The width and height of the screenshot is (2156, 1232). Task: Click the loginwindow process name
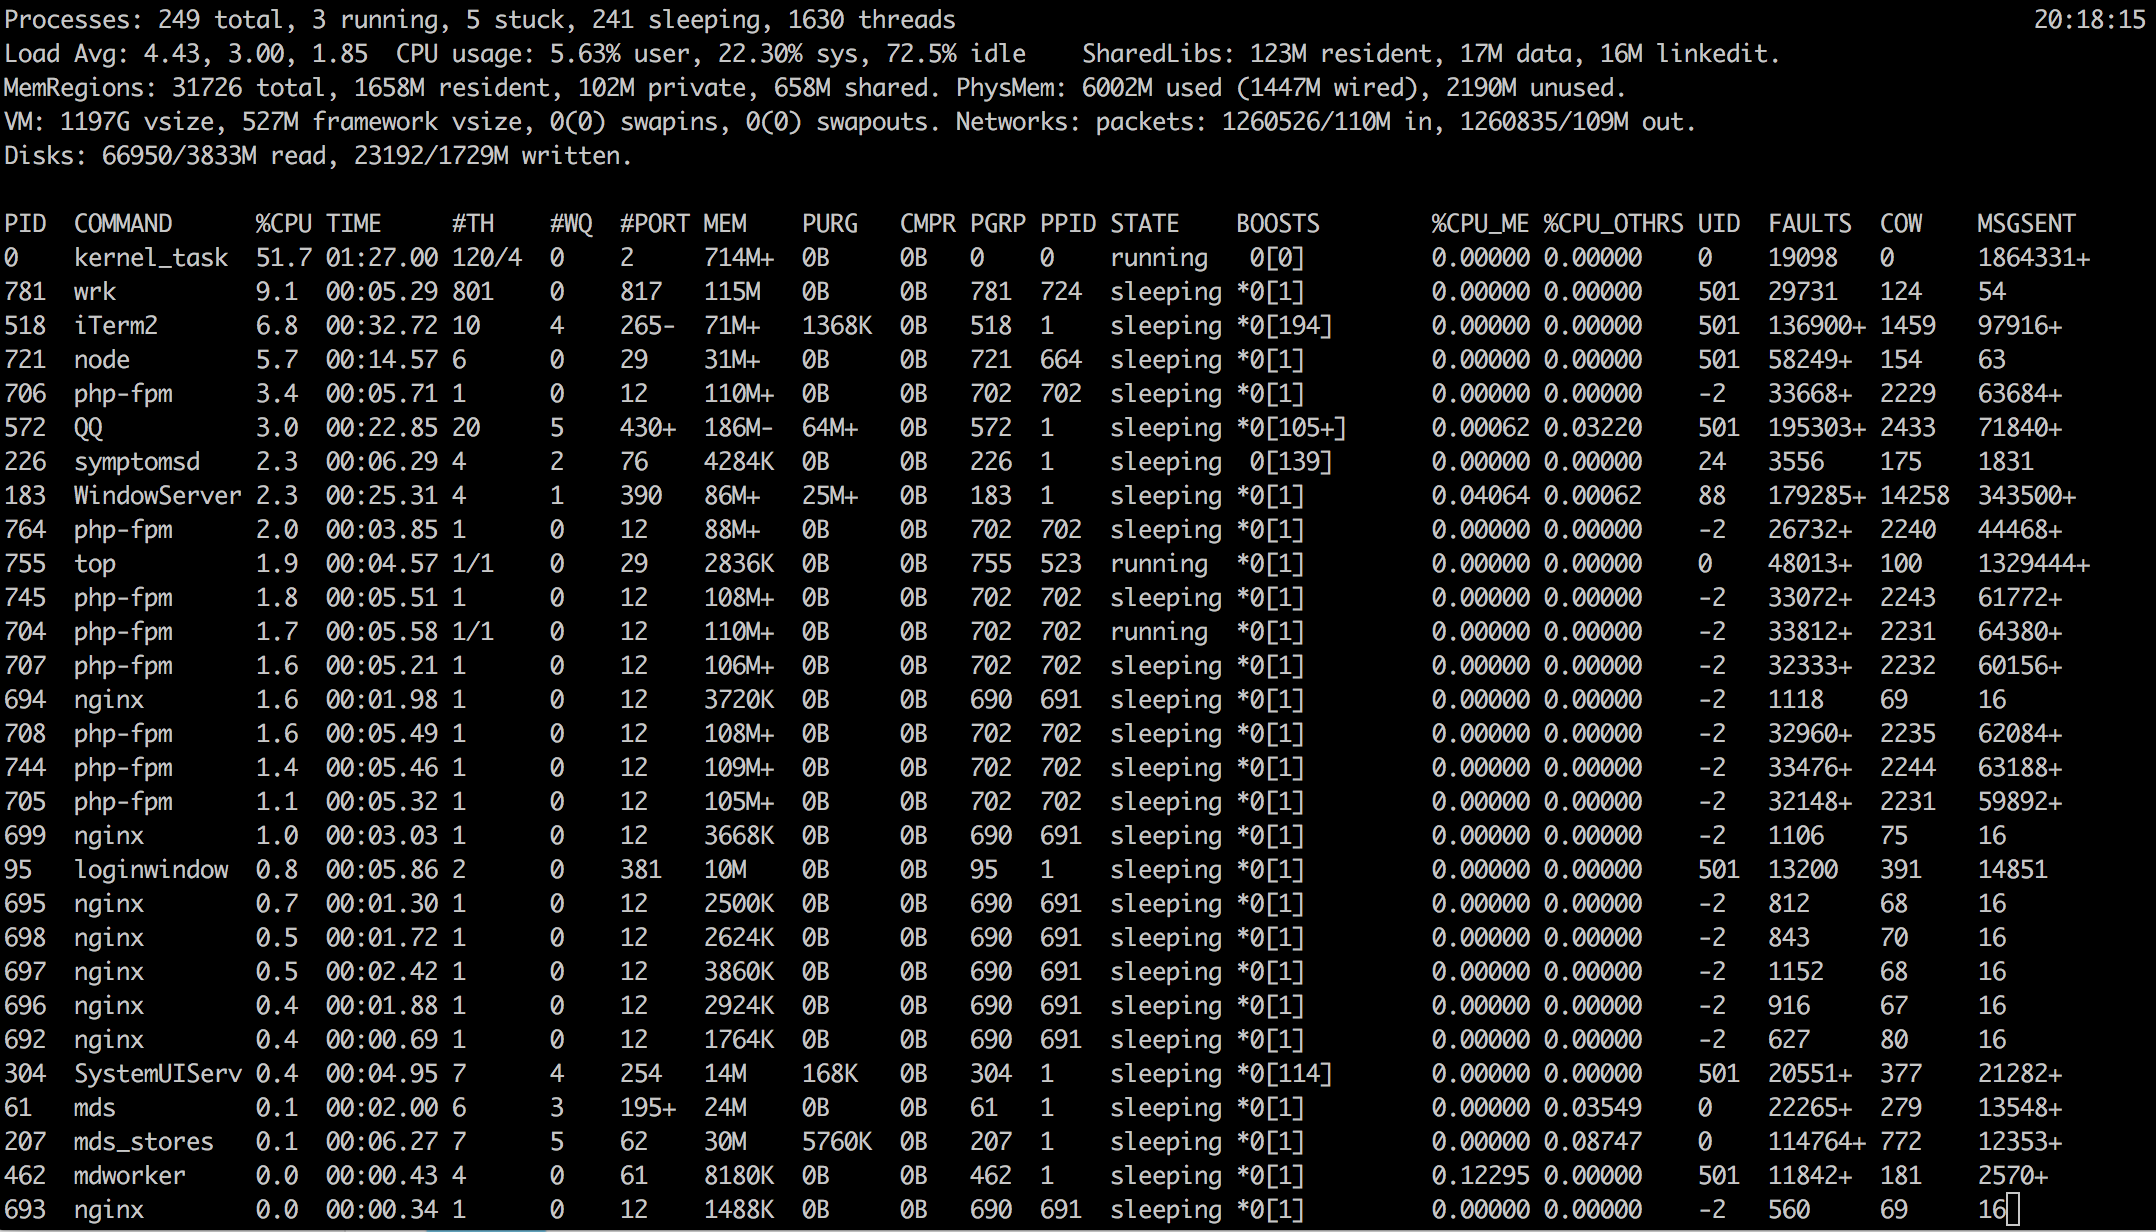tap(151, 870)
